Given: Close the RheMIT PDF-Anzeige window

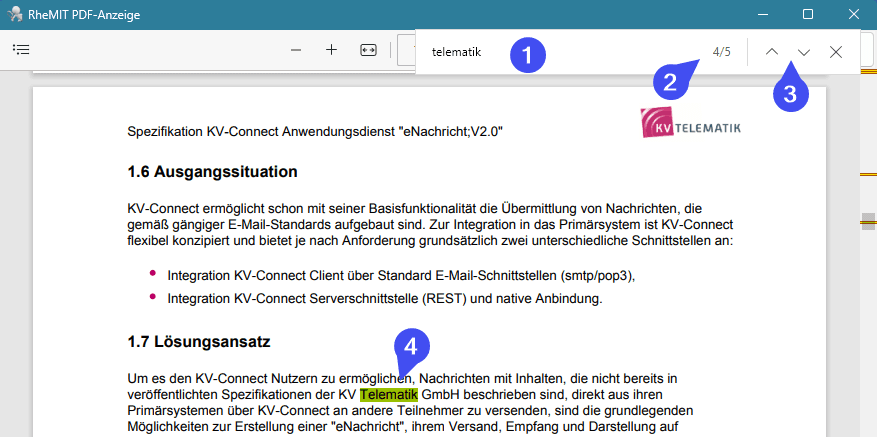Looking at the screenshot, I should click(x=853, y=14).
